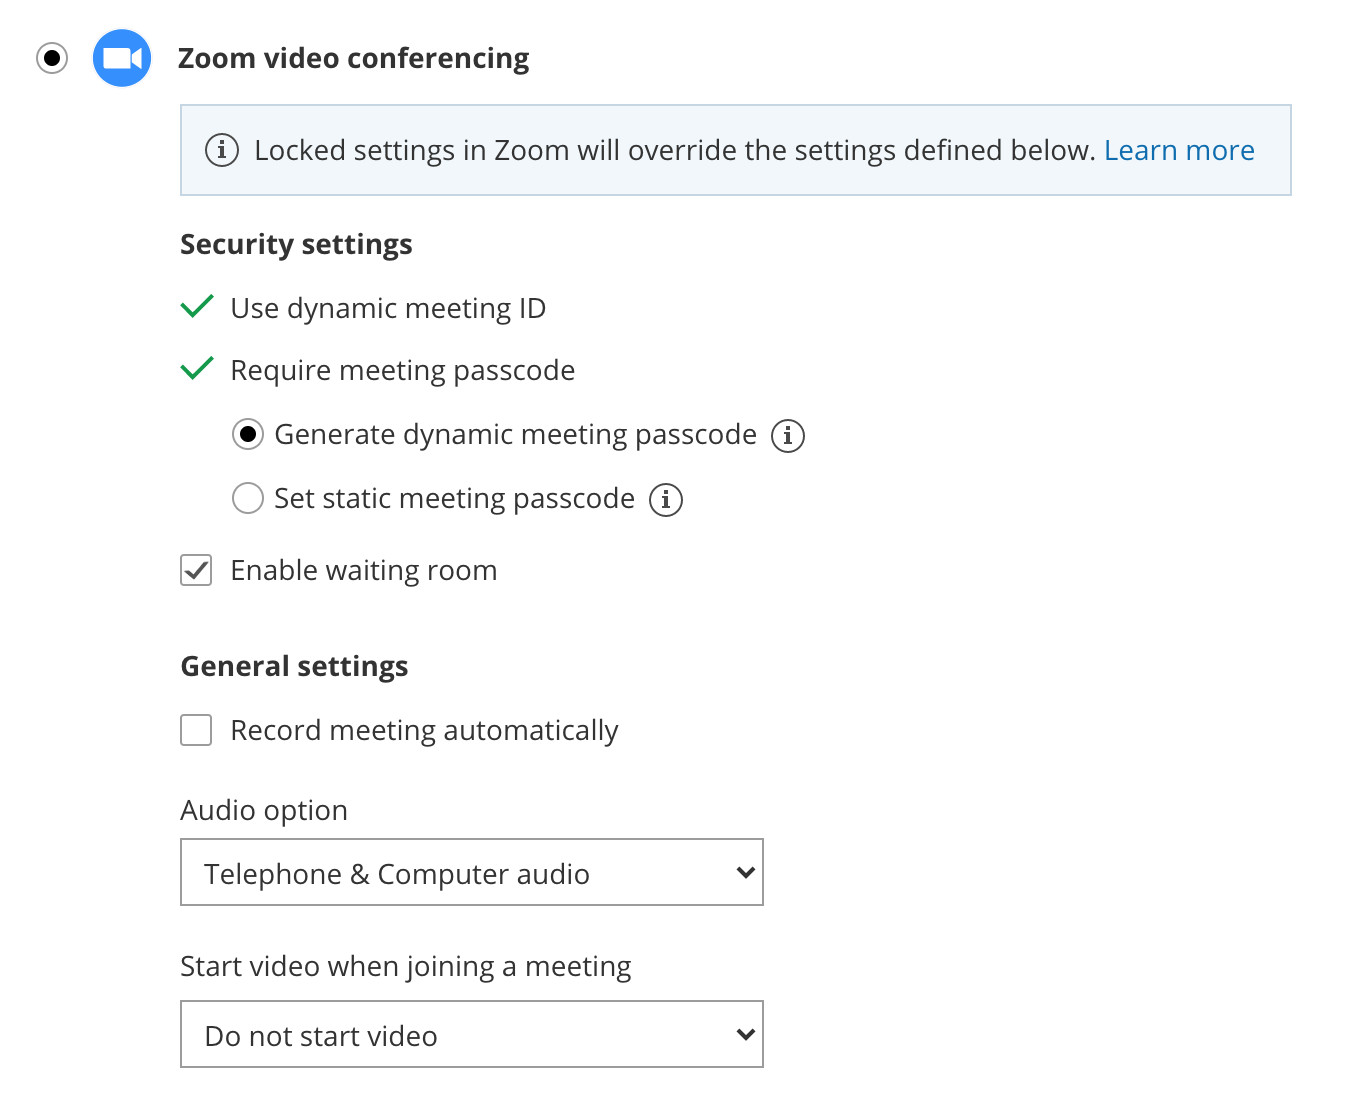Select the Zoom video conferencing radio button
1348x1106 pixels.
pyautogui.click(x=52, y=58)
